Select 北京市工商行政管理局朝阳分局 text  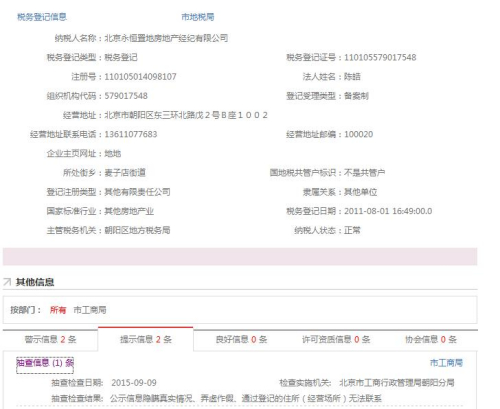[397, 383]
